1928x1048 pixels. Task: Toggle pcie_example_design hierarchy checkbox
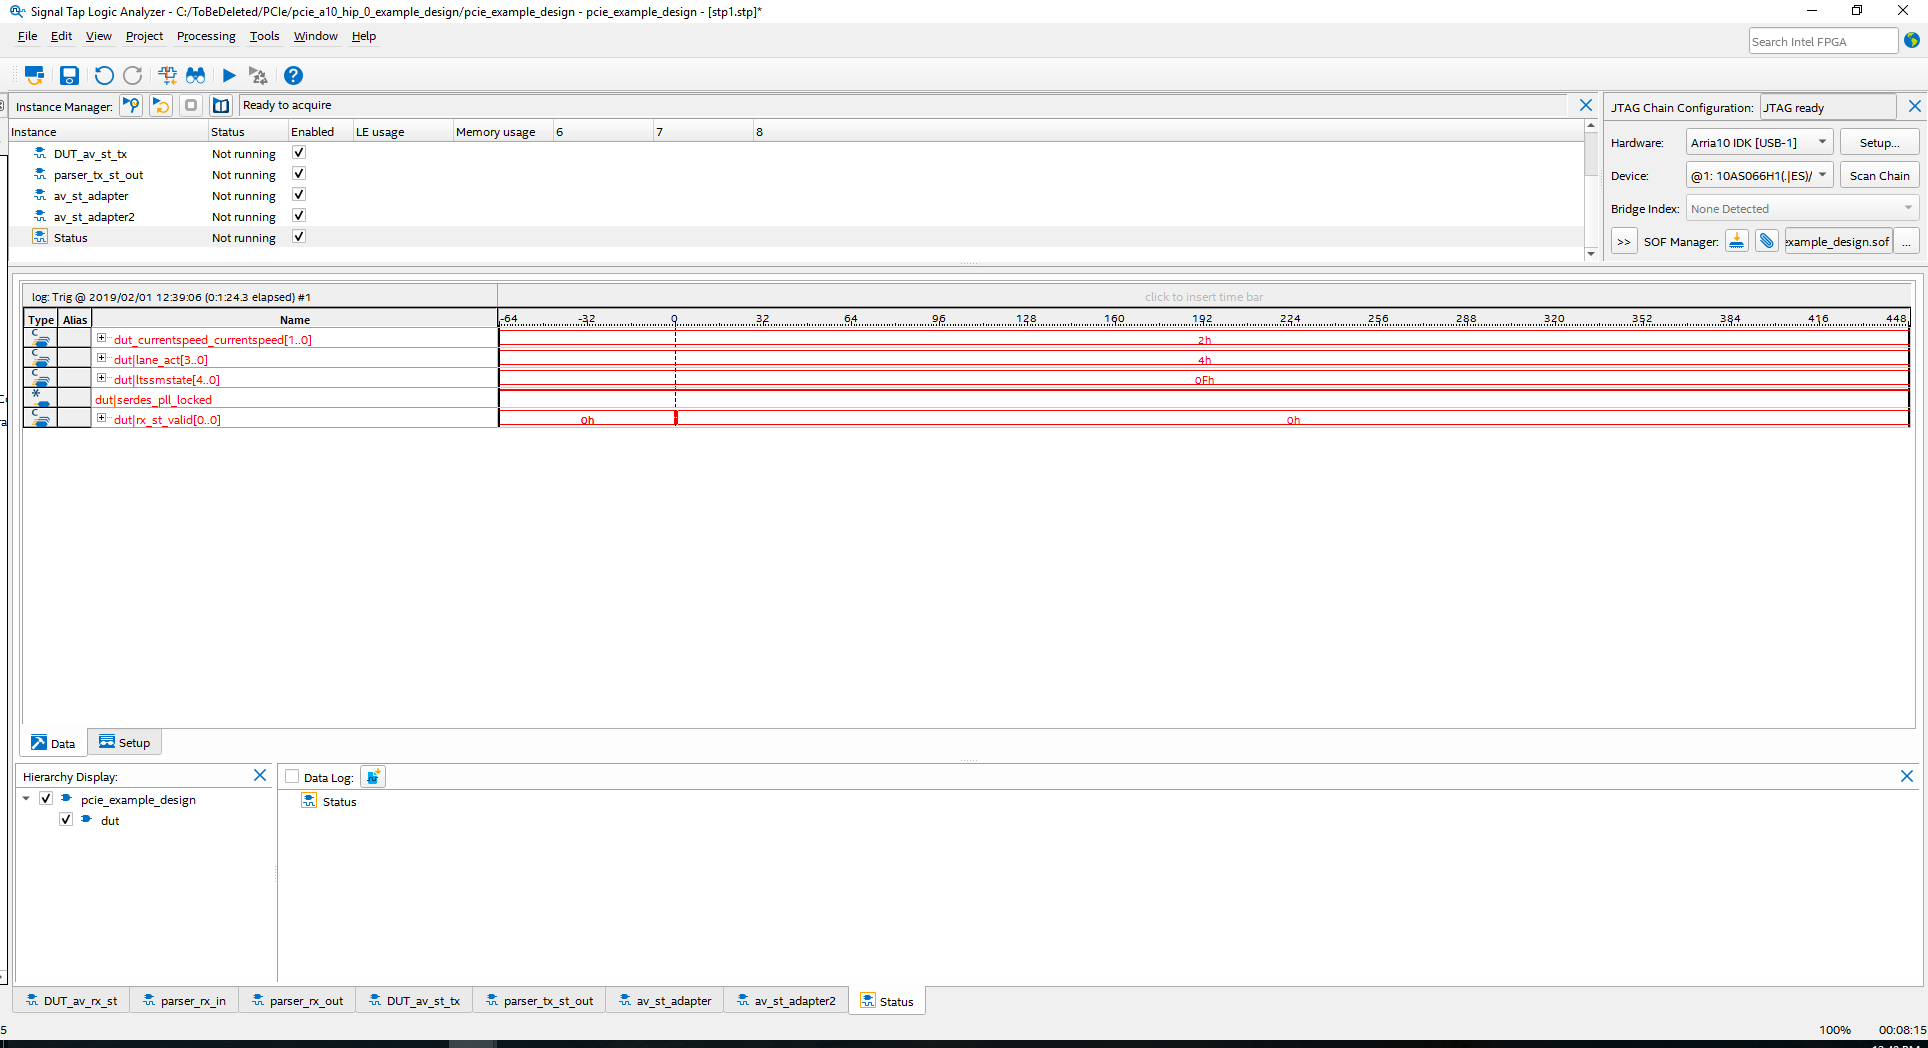click(x=46, y=799)
